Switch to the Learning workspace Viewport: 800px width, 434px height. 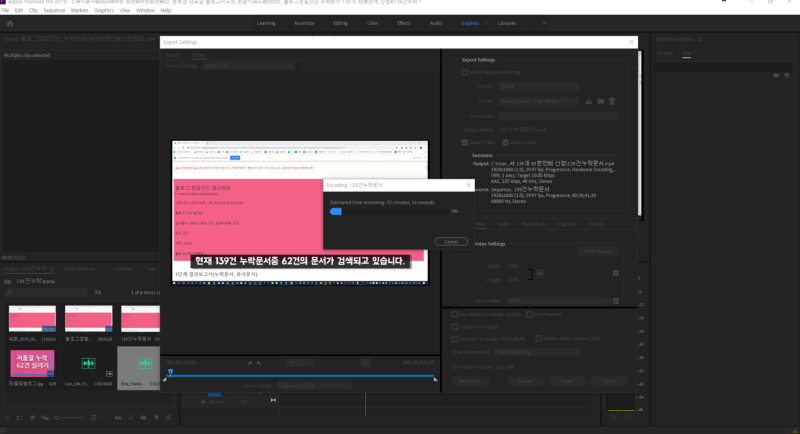pos(266,23)
